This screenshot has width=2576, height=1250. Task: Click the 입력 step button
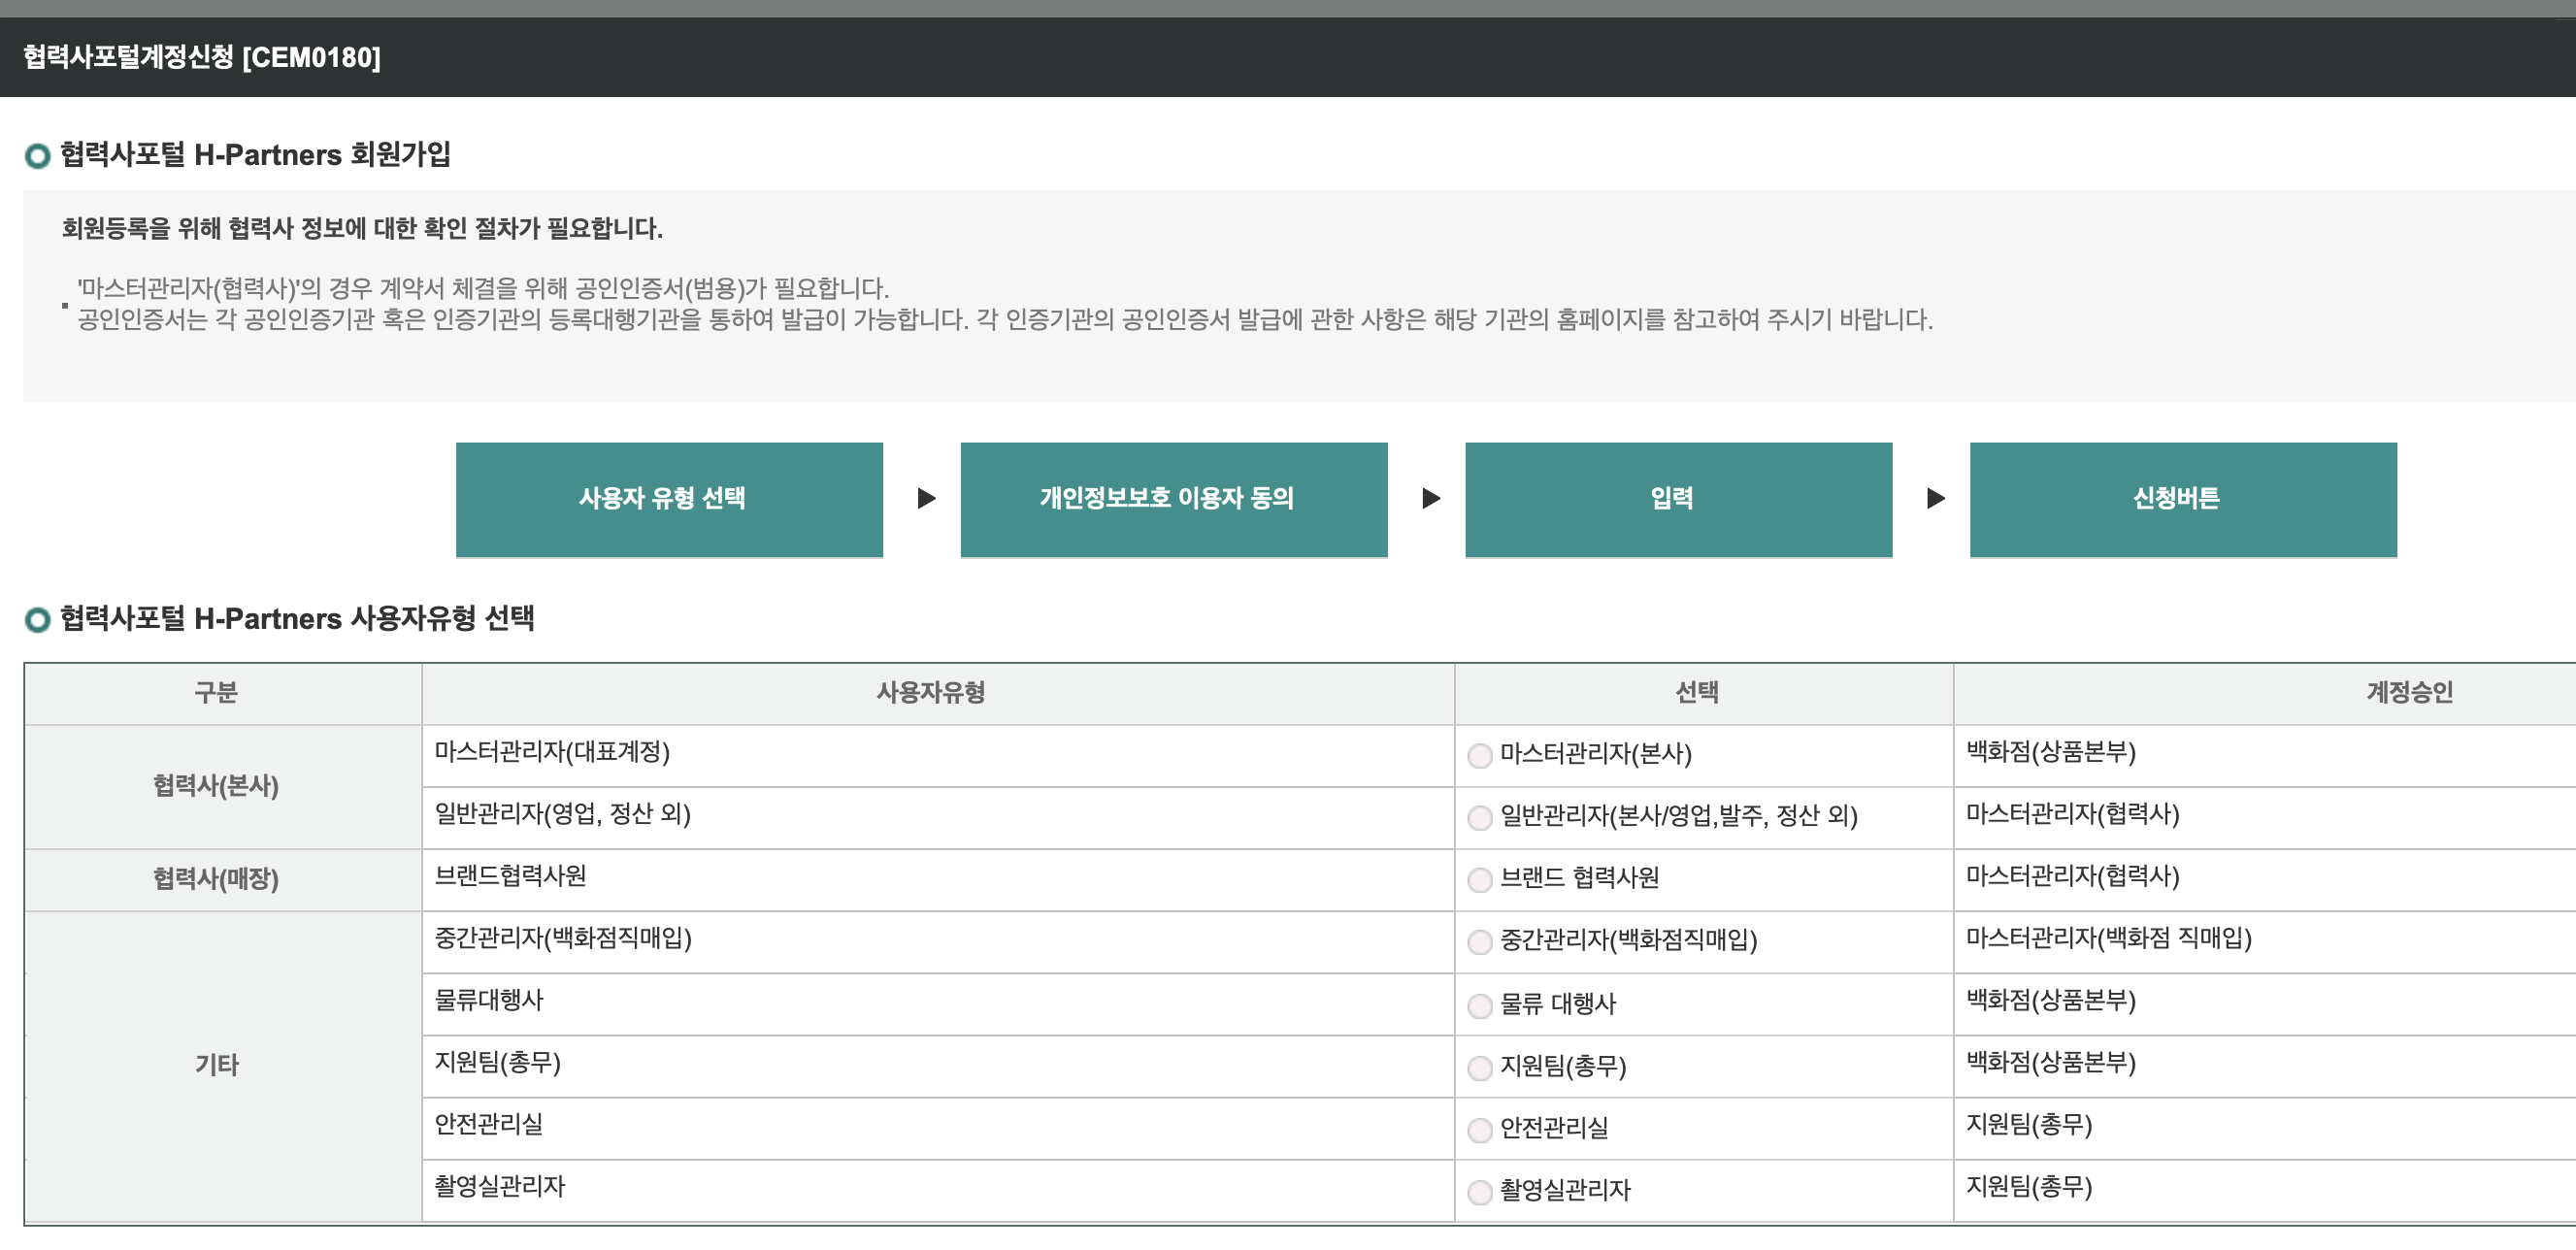point(1677,499)
